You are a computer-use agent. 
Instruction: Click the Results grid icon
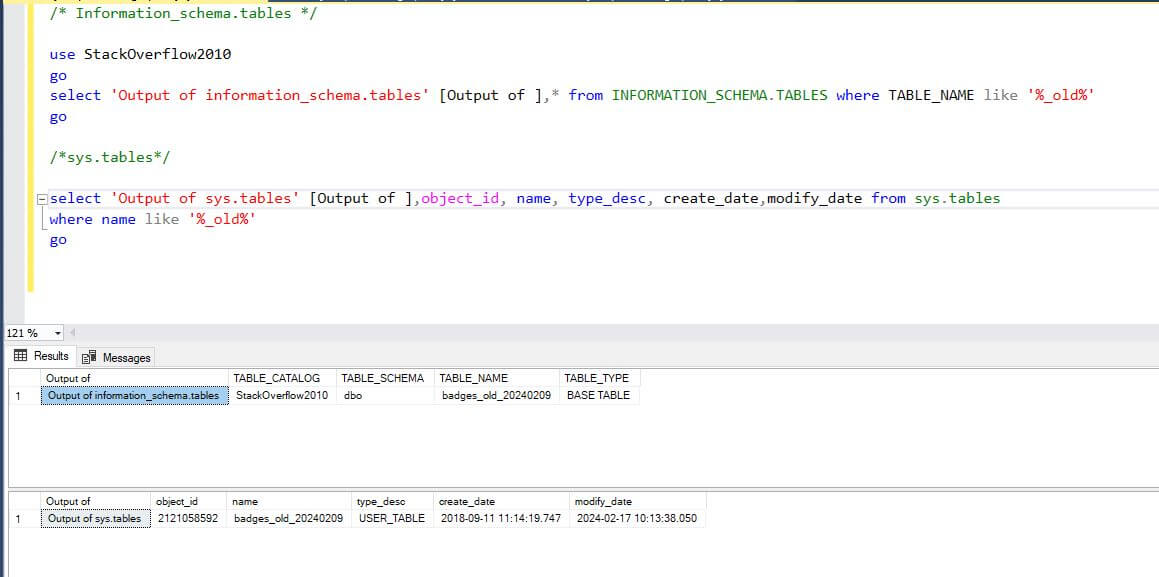tap(20, 355)
